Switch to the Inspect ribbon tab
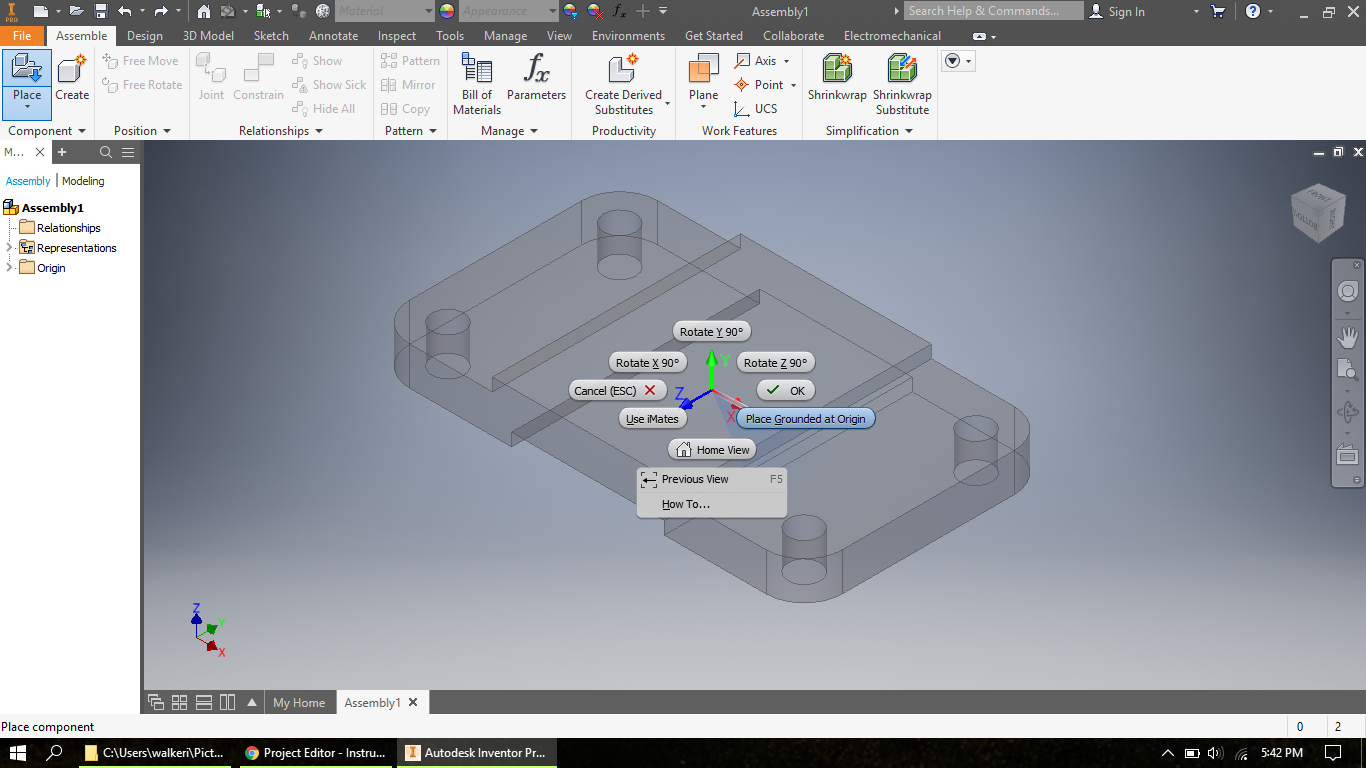Image resolution: width=1366 pixels, height=768 pixels. click(x=396, y=35)
